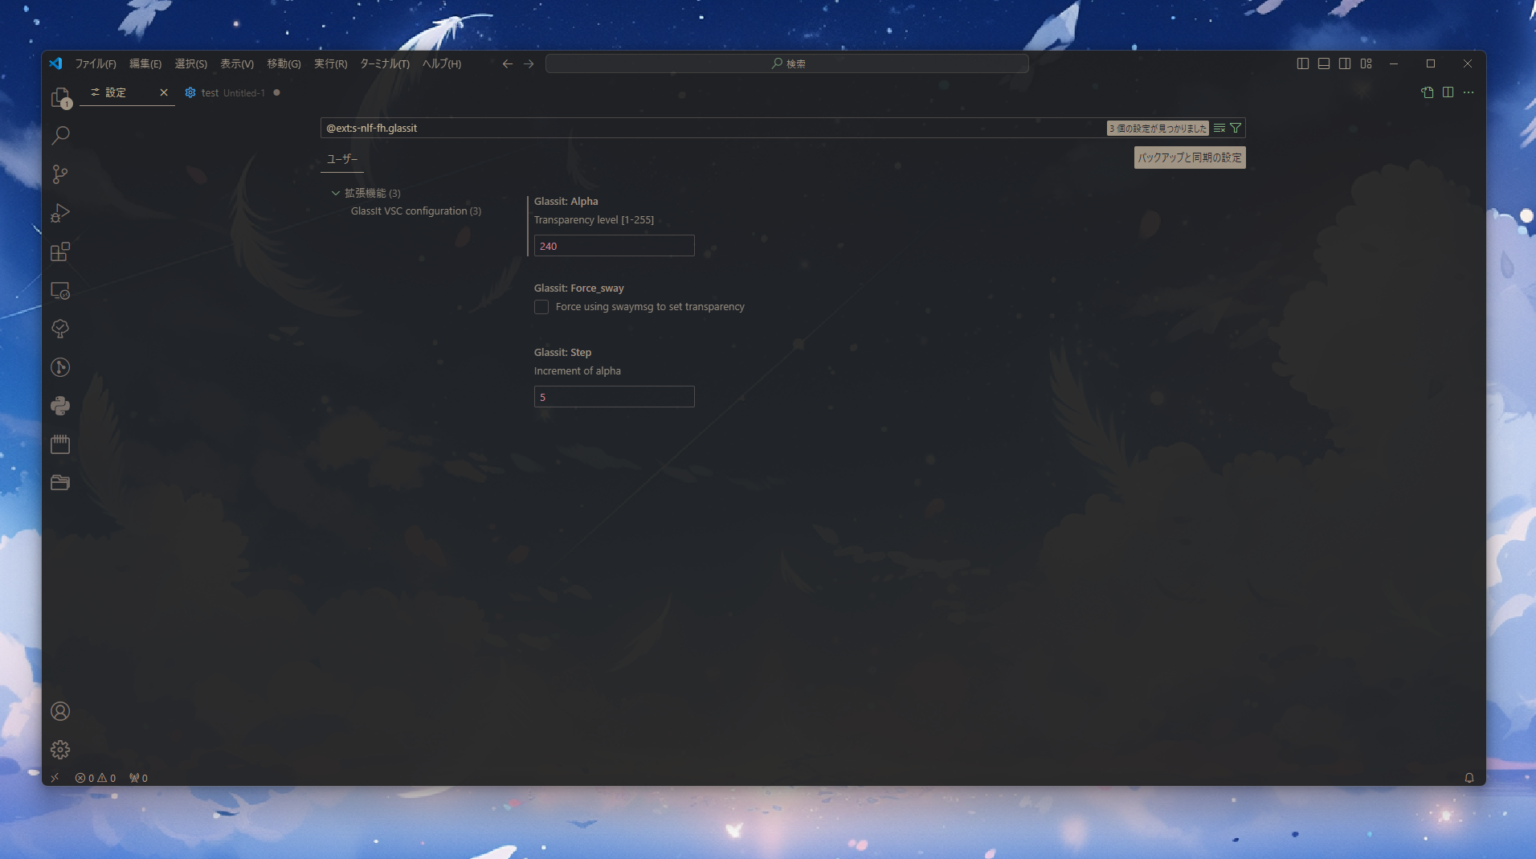Select GlassIt VSC configuration in the tree
The image size is (1536, 859).
point(415,211)
